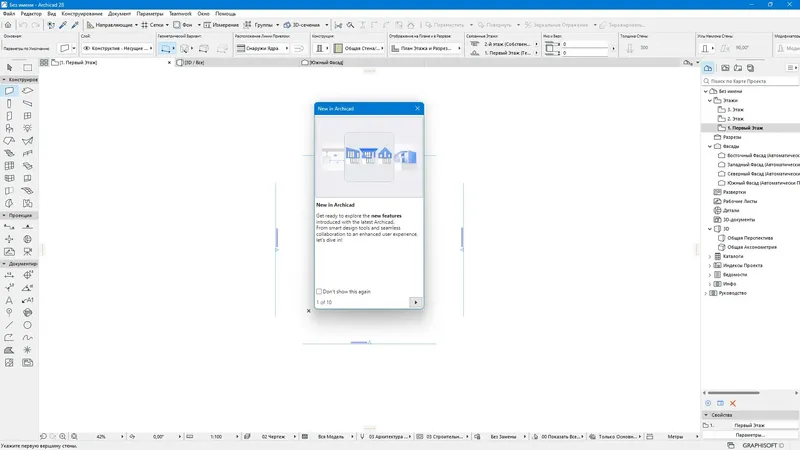Open the Teamwork menu
This screenshot has height=450, width=800.
click(x=180, y=14)
